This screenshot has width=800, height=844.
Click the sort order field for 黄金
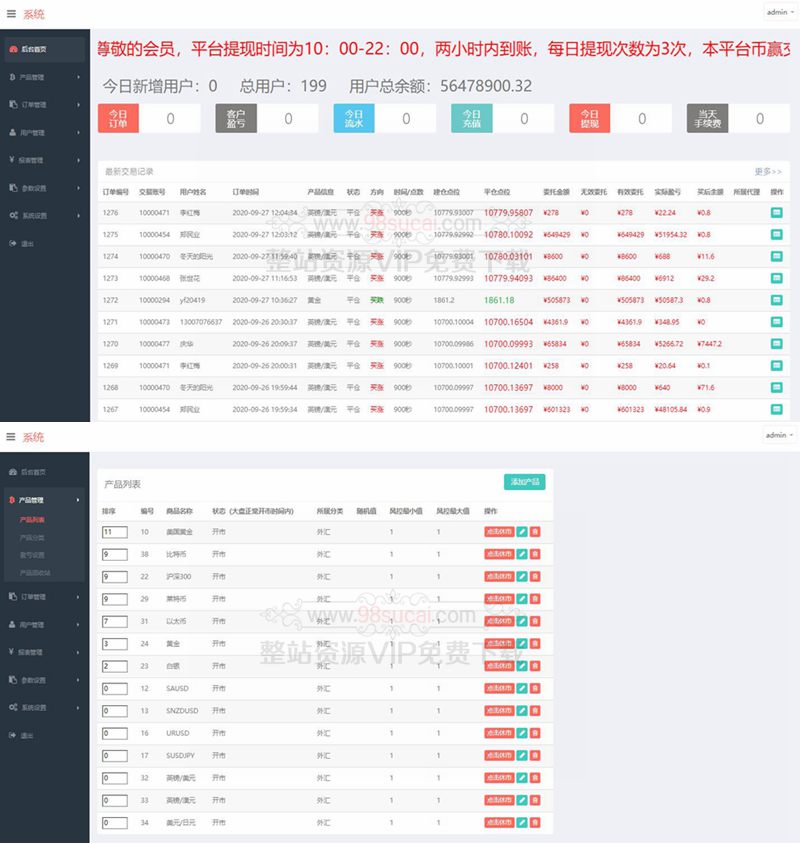[x=114, y=643]
